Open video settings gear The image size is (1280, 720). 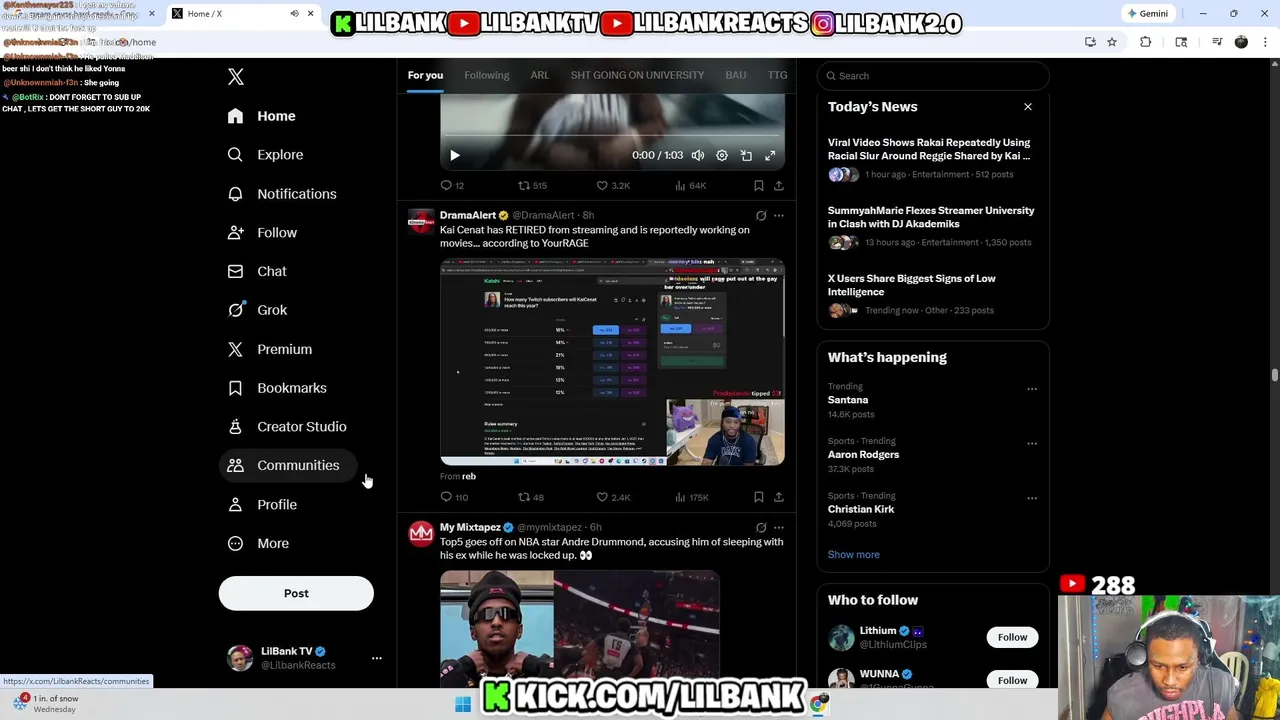(722, 155)
